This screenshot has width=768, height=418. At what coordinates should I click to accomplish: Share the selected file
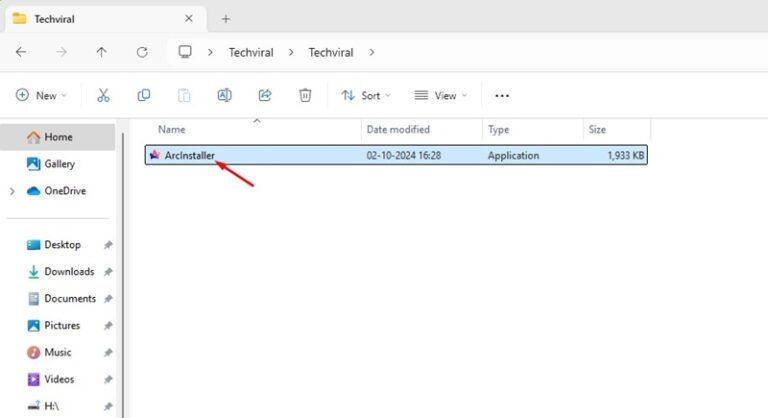[265, 95]
